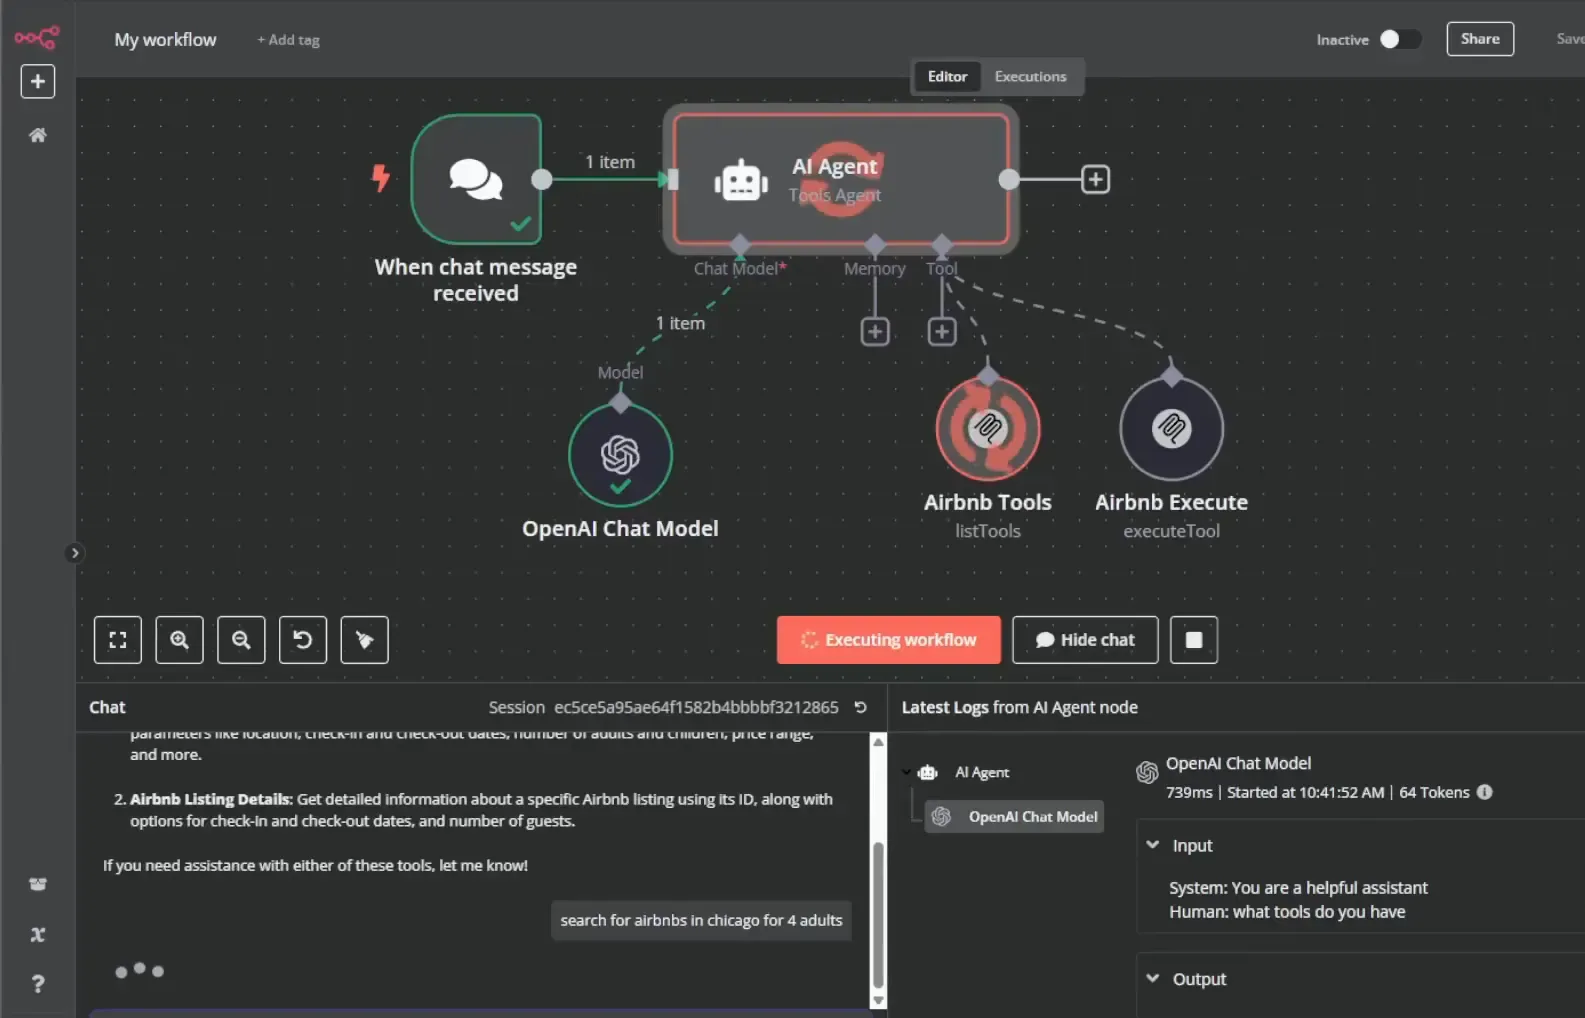Viewport: 1585px width, 1018px height.
Task: Click the add new workflow plus icon
Action: (38, 81)
